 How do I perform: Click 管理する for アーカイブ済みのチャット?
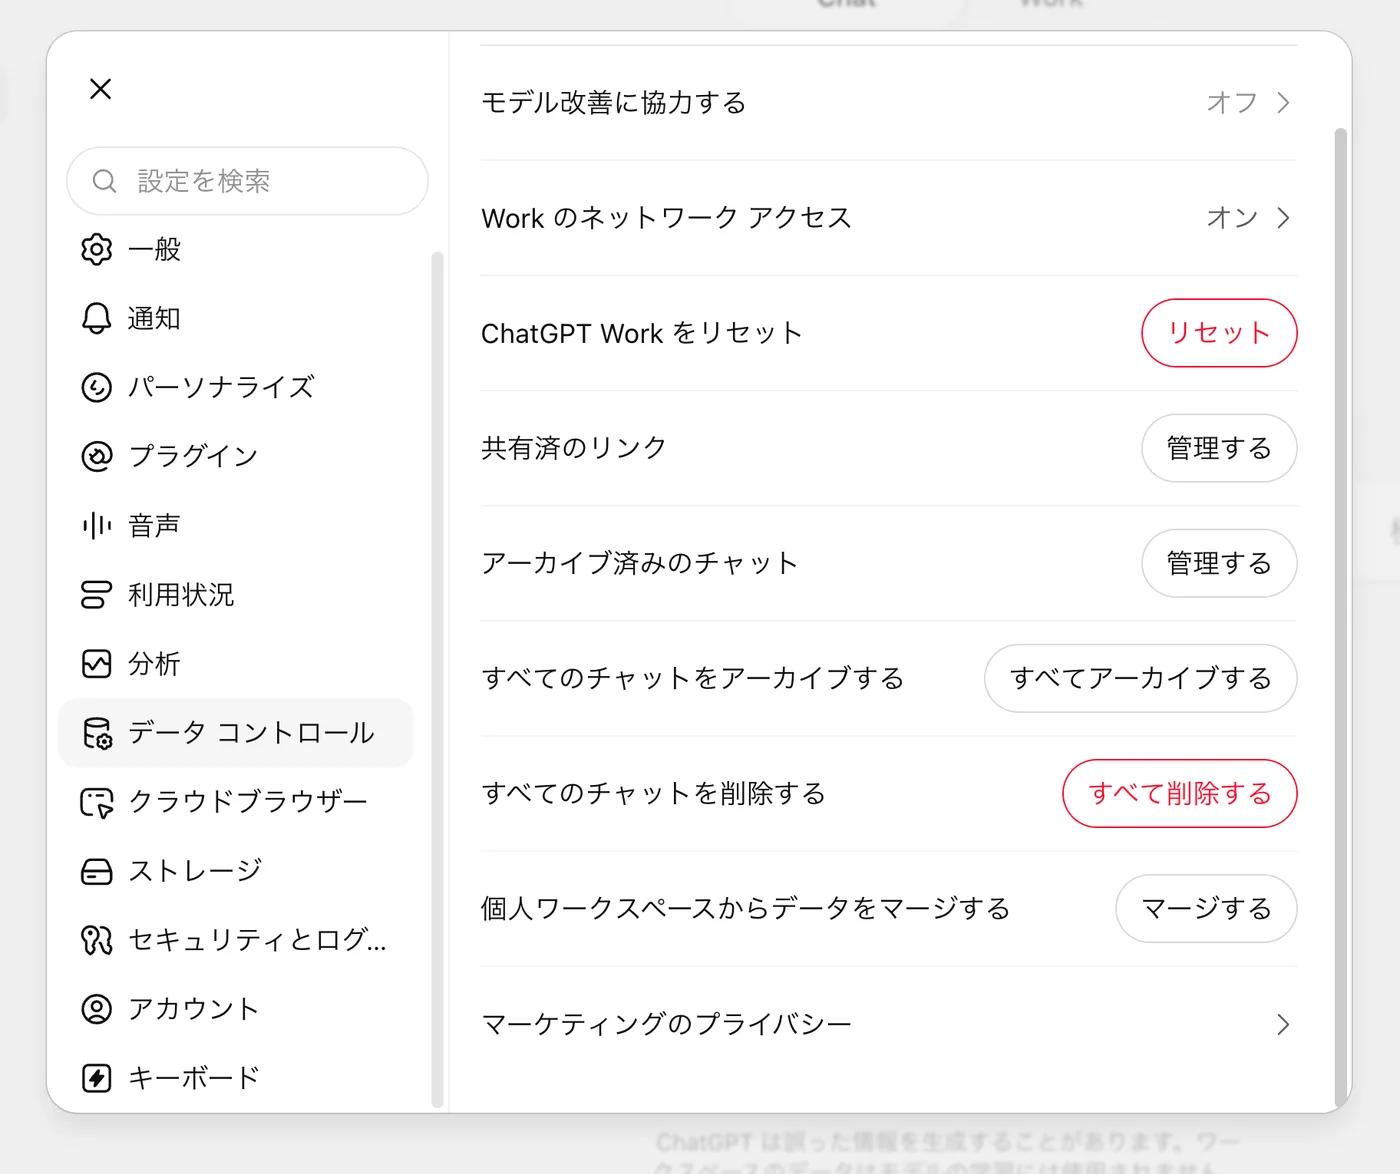tap(1219, 563)
